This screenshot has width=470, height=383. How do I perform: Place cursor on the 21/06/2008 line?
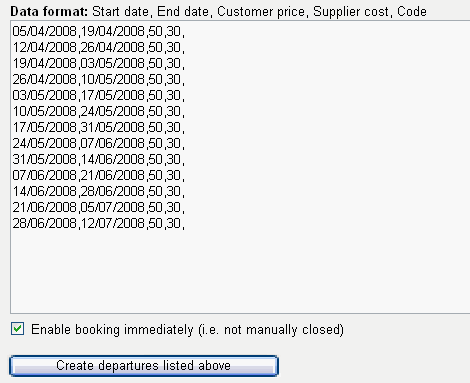click(x=98, y=207)
